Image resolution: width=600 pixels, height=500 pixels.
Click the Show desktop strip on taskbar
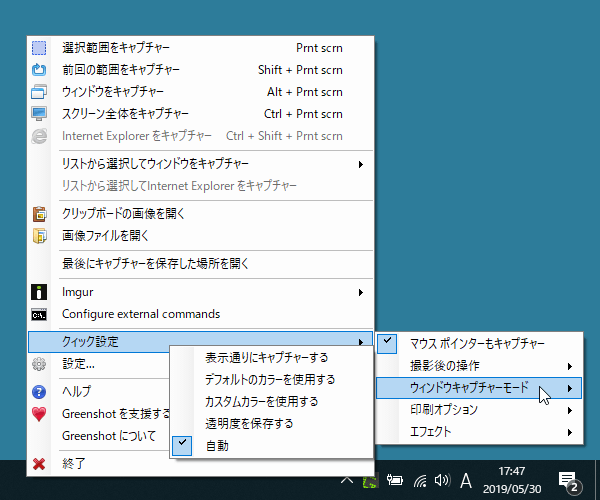click(x=597, y=480)
